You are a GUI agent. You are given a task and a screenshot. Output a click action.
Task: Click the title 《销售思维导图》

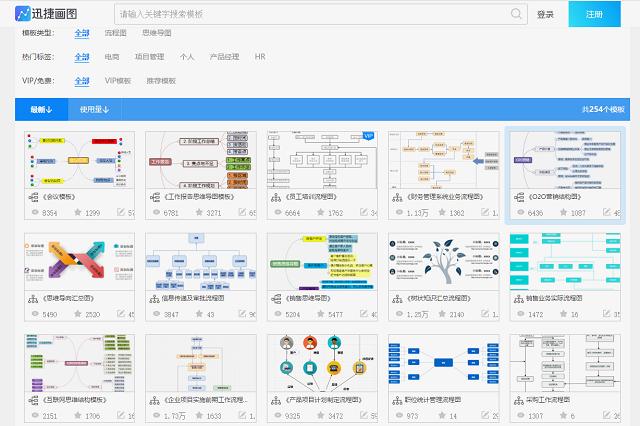(308, 299)
